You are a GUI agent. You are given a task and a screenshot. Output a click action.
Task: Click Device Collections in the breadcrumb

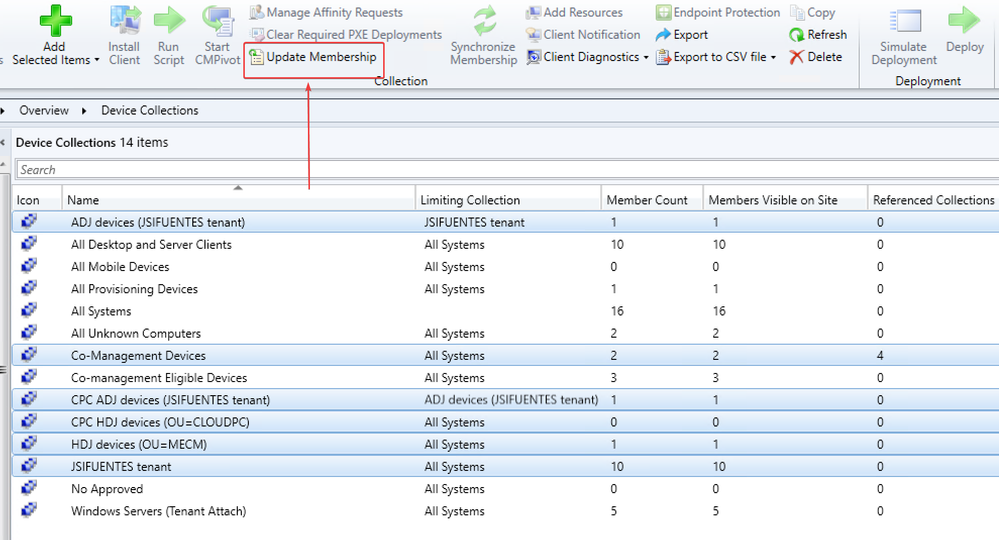coord(150,110)
